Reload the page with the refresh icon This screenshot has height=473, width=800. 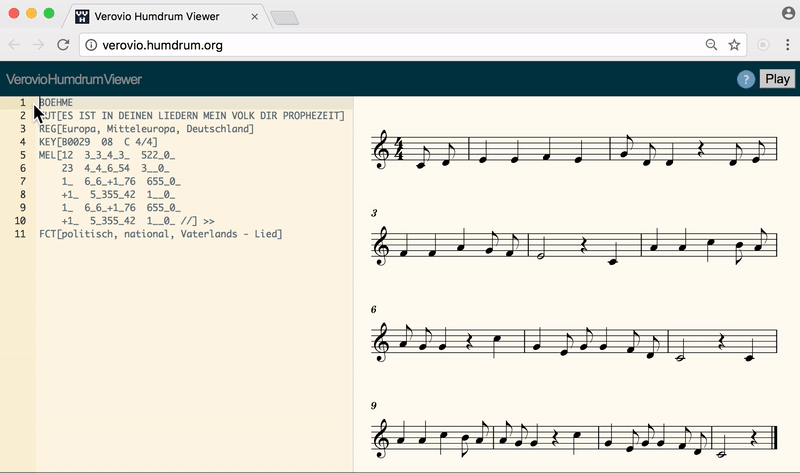(63, 45)
